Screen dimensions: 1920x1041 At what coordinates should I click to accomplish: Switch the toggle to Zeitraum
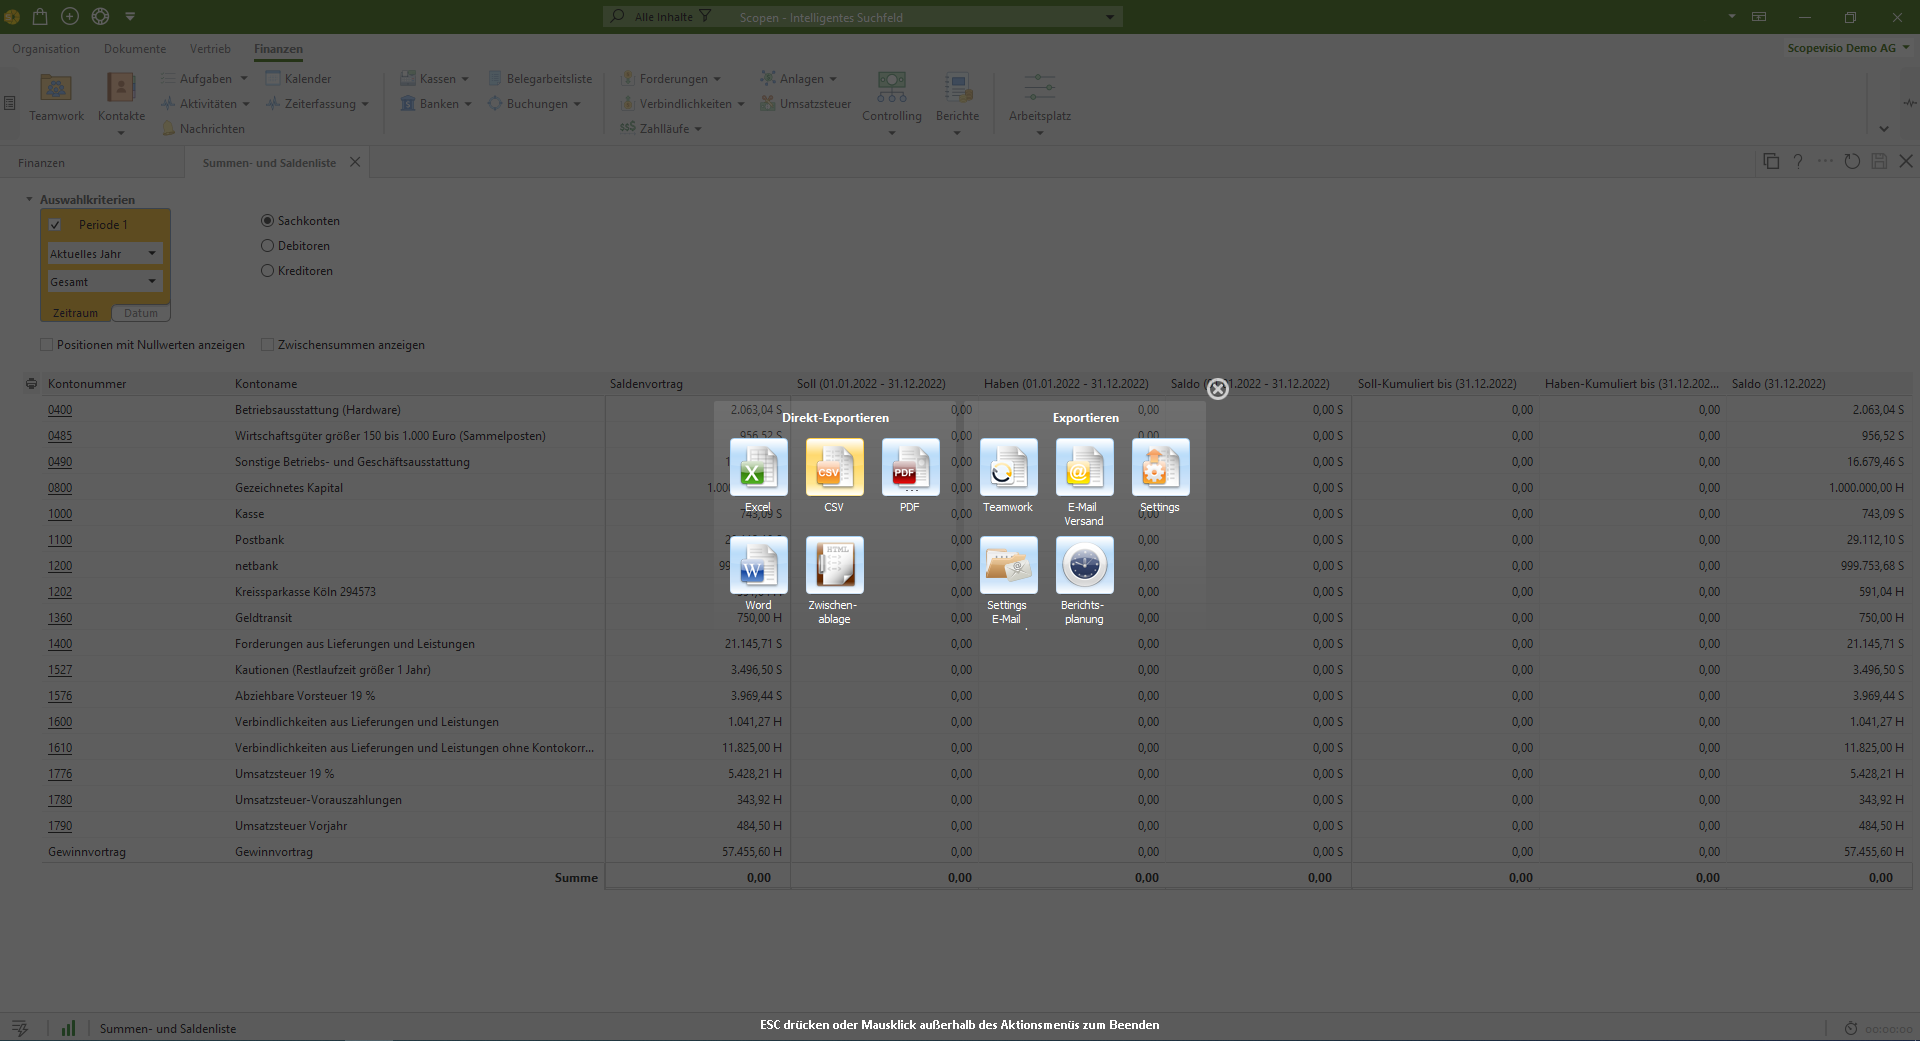76,313
